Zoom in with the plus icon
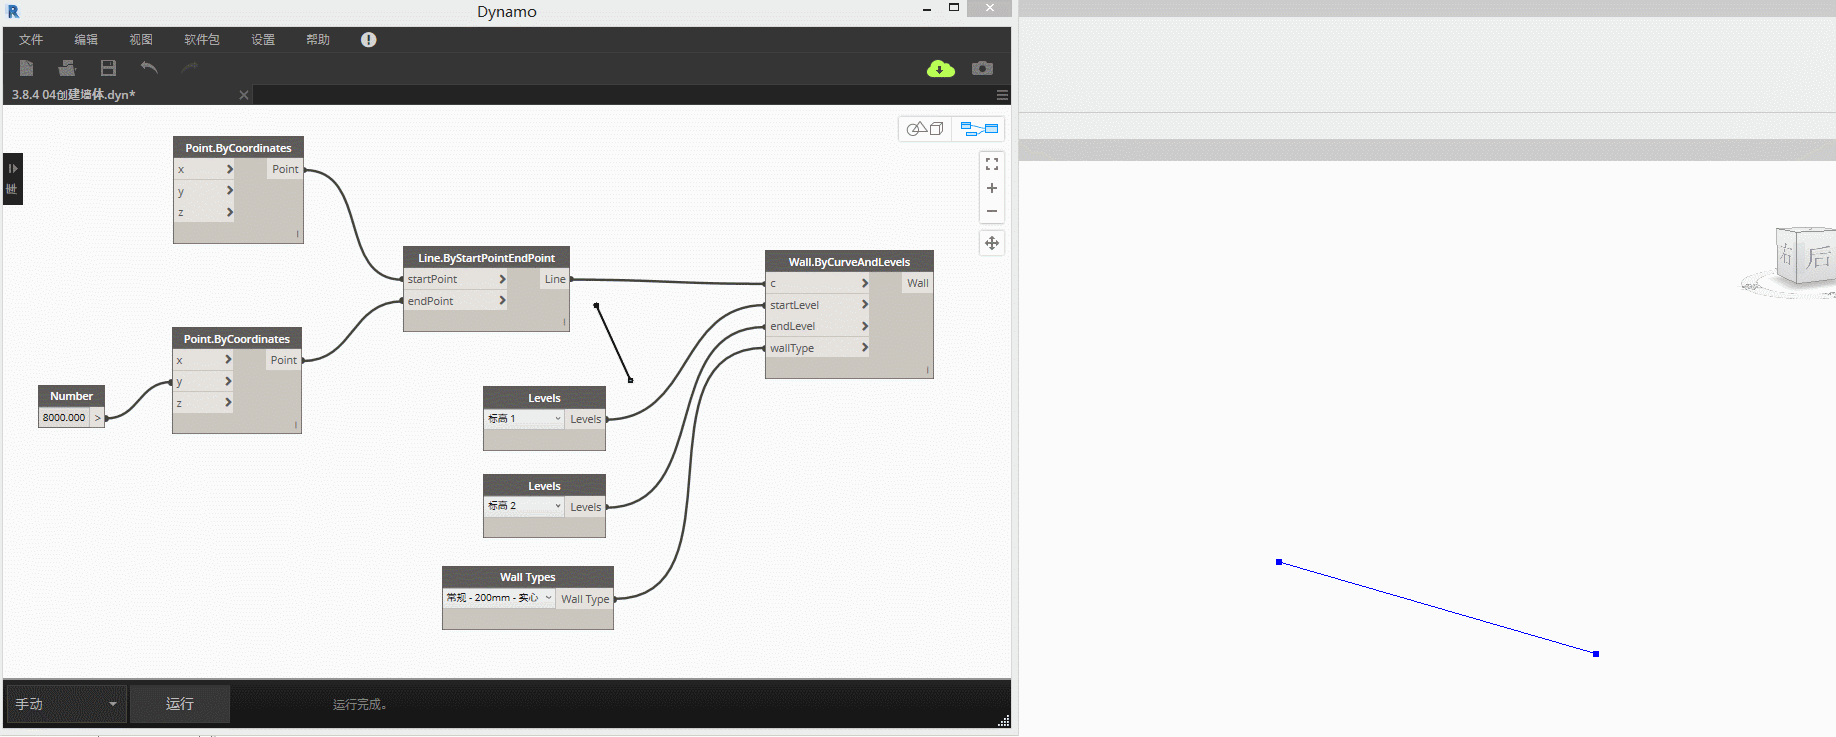Image resolution: width=1836 pixels, height=737 pixels. point(992,188)
